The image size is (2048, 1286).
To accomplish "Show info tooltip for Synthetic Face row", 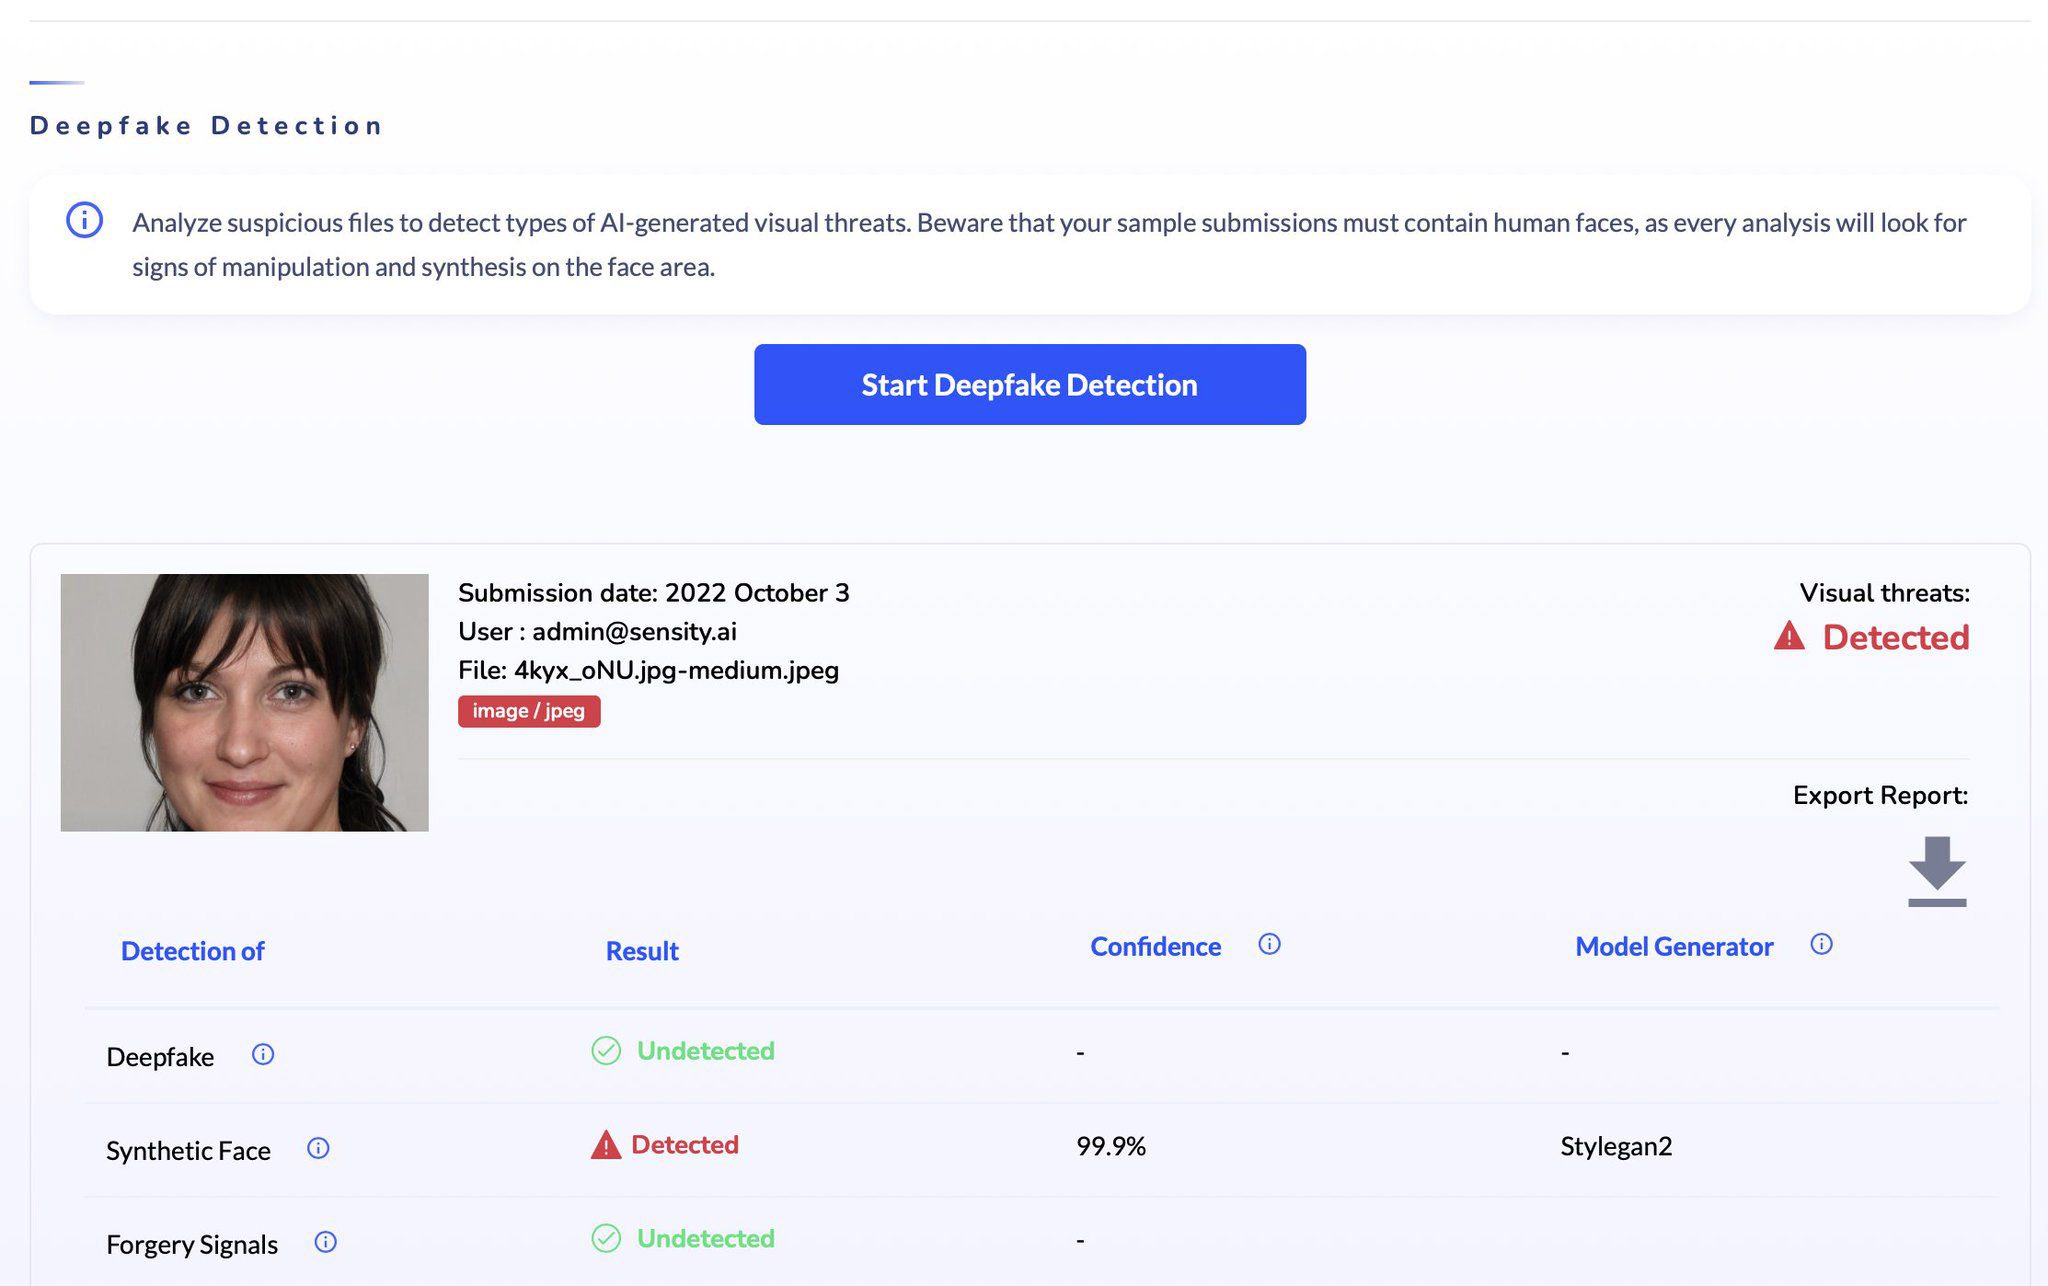I will 318,1148.
